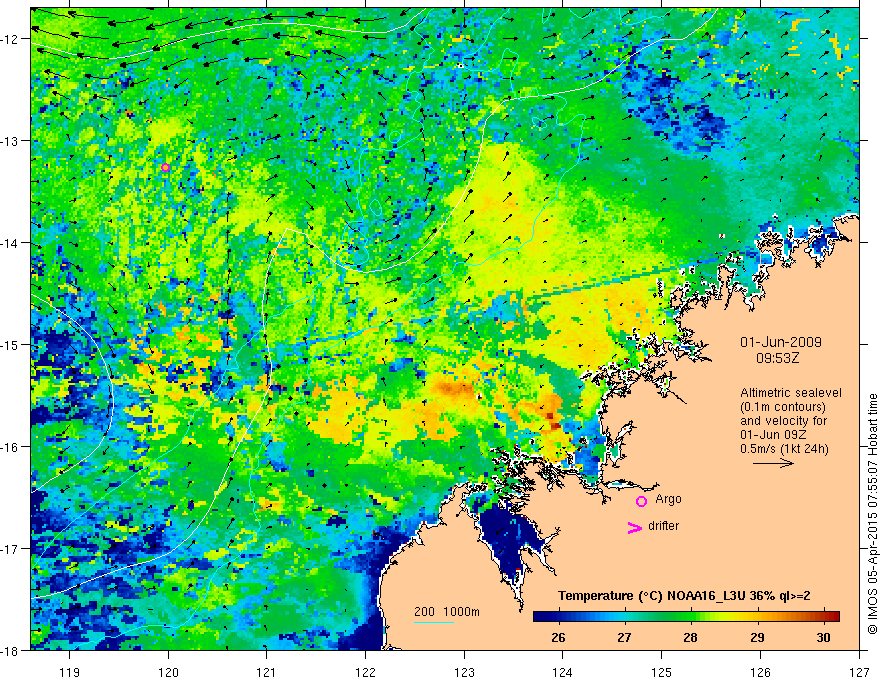Click the latitude axis label '-12'
Image resolution: width=880 pixels, height=680 pixels.
10,39
